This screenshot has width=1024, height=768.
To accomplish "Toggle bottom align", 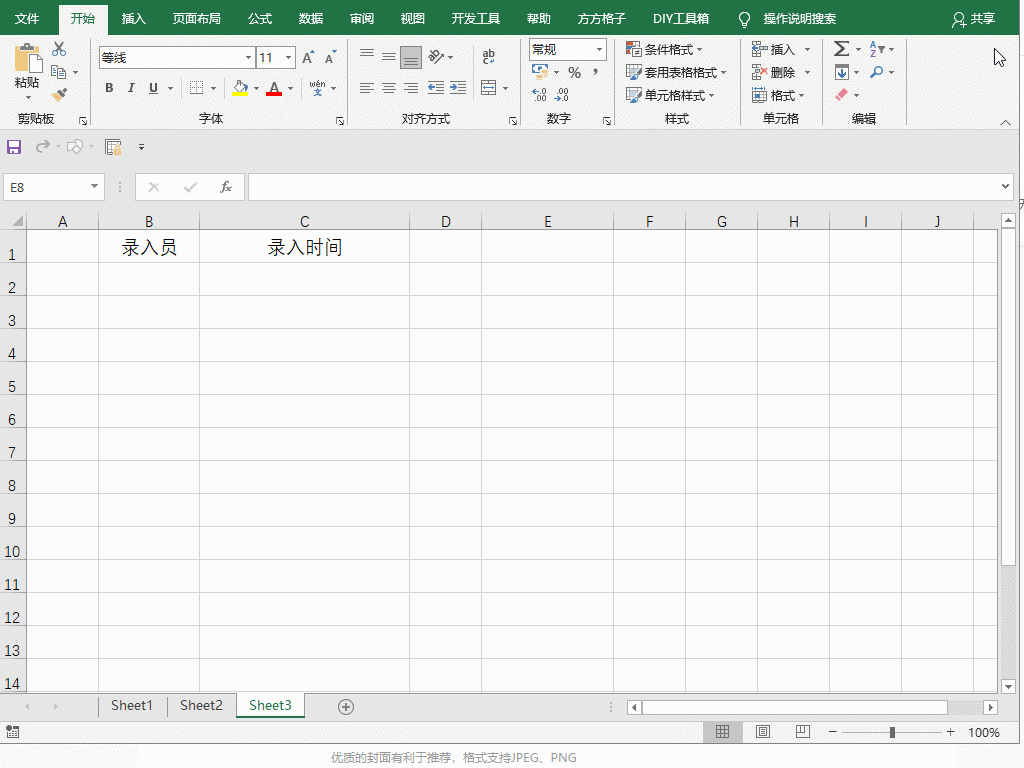I will click(x=411, y=57).
